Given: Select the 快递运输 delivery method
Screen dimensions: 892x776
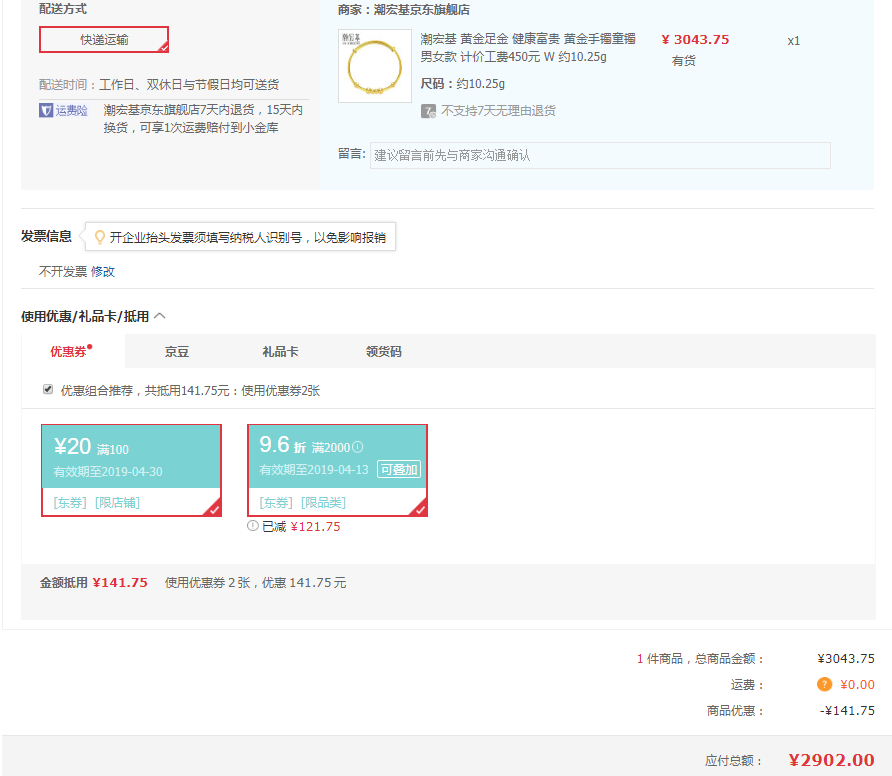Looking at the screenshot, I should (104, 40).
